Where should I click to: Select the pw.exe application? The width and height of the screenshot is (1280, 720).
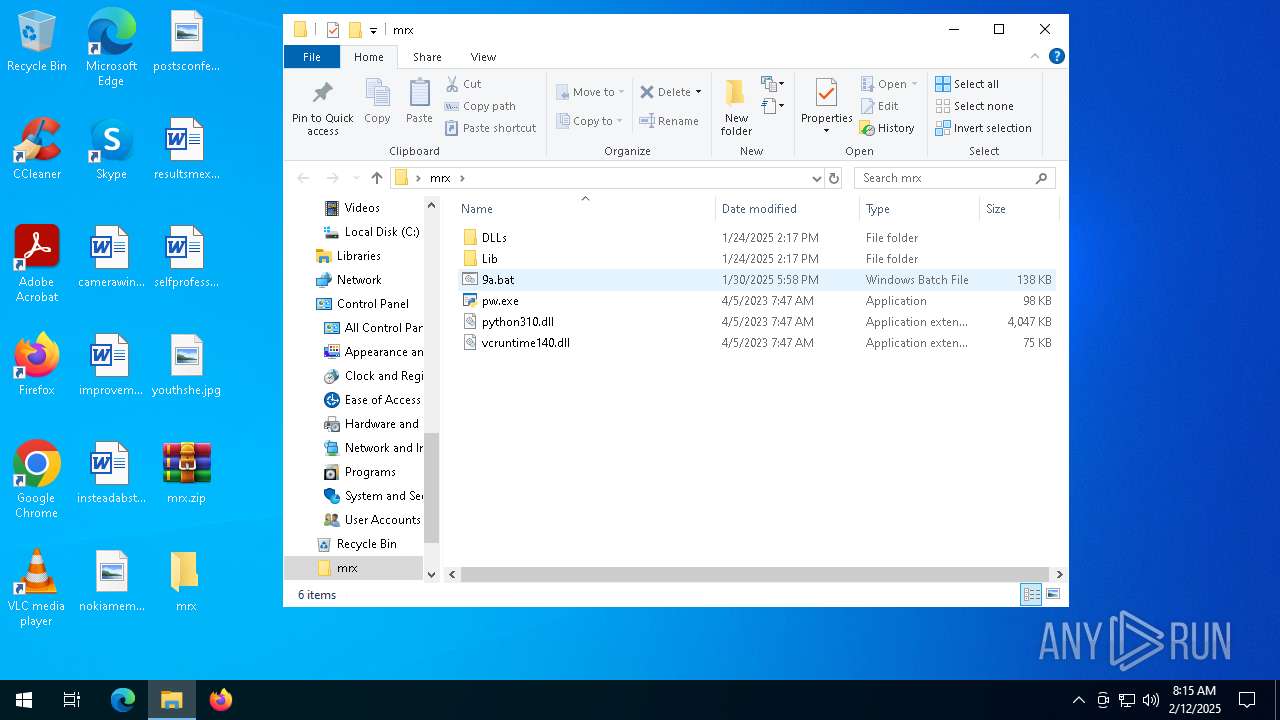pos(756,301)
